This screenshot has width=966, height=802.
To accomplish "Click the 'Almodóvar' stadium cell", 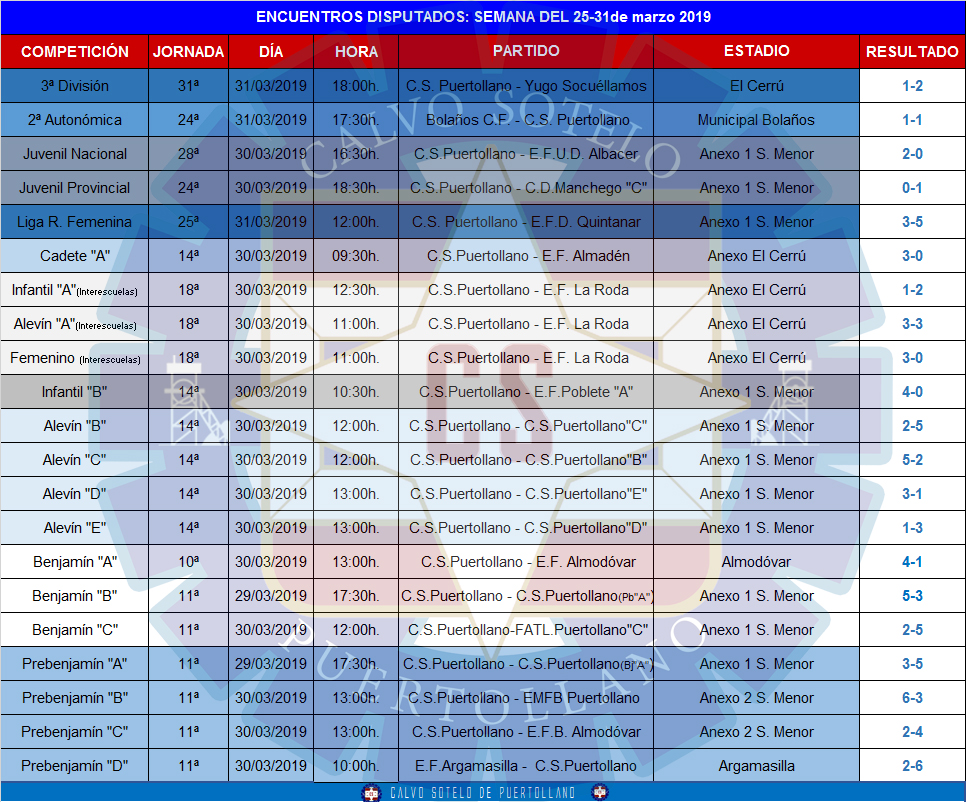I will coord(757,562).
